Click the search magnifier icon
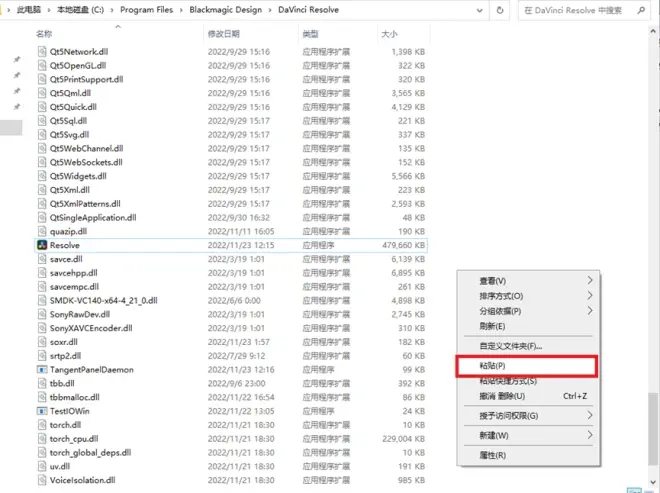 (641, 10)
